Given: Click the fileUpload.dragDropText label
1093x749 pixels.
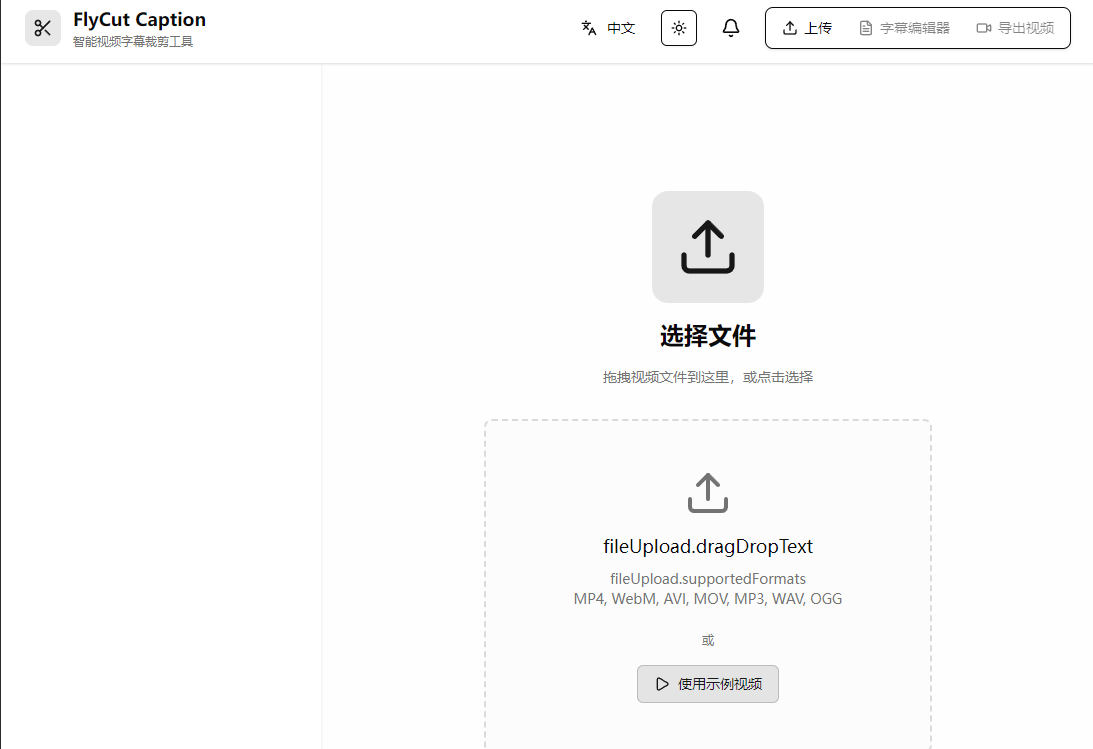Looking at the screenshot, I should click(x=708, y=547).
